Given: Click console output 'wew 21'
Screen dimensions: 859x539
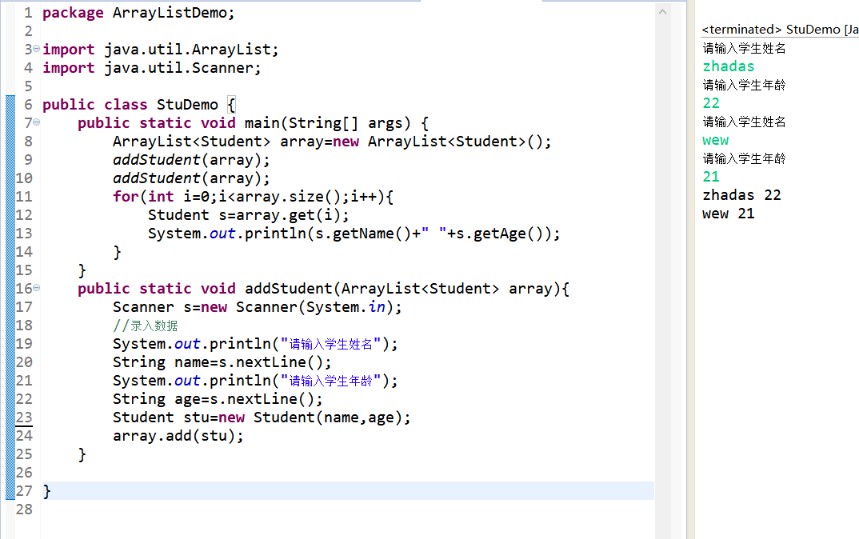Looking at the screenshot, I should click(x=729, y=213).
